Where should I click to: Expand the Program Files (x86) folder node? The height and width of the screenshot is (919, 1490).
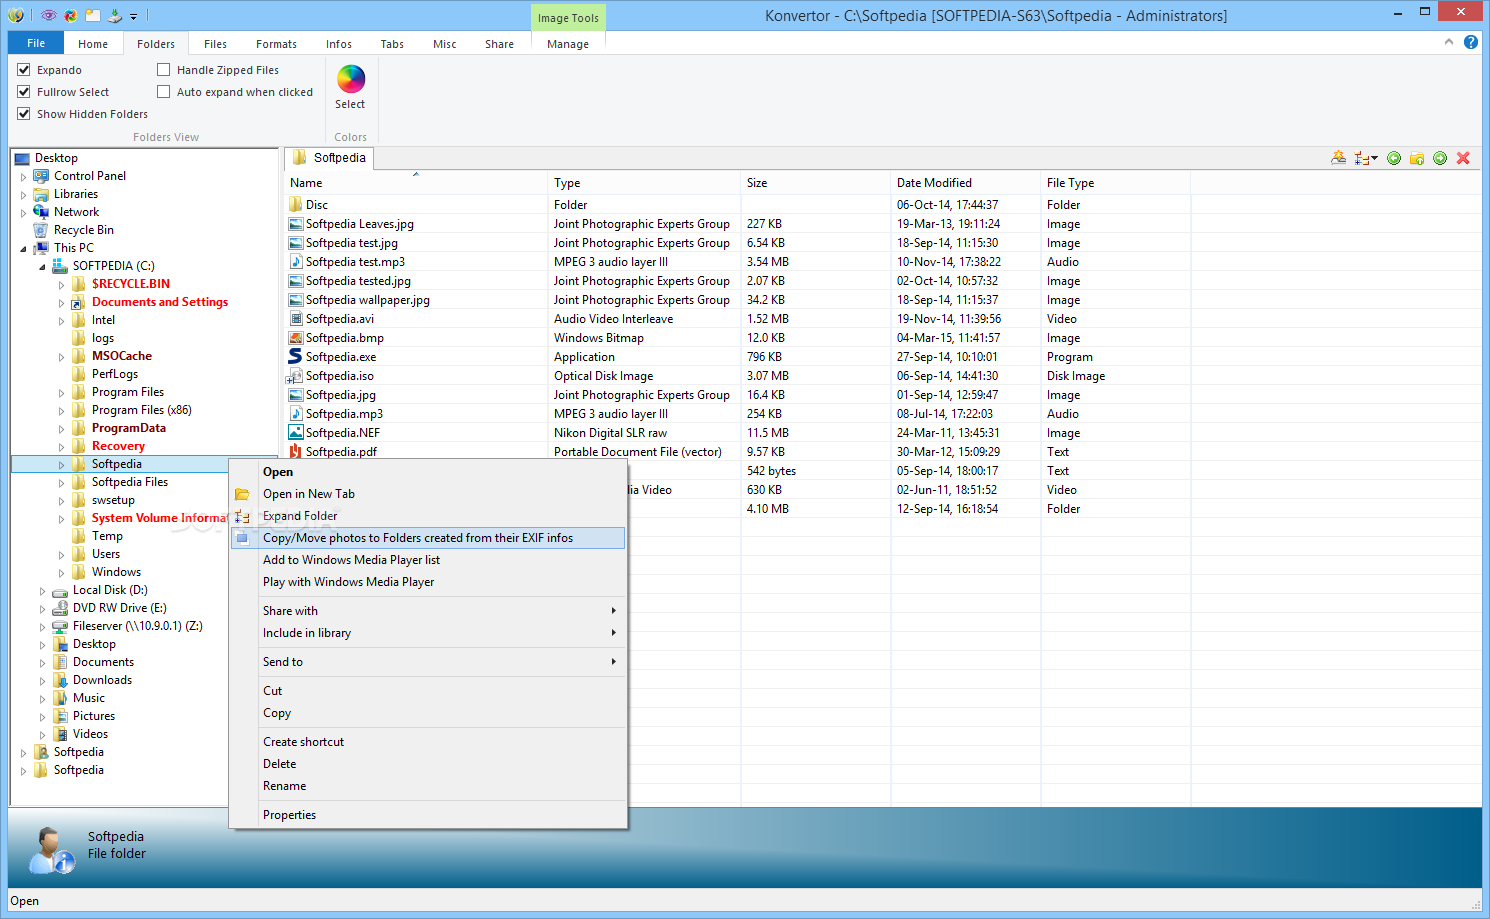pos(61,411)
